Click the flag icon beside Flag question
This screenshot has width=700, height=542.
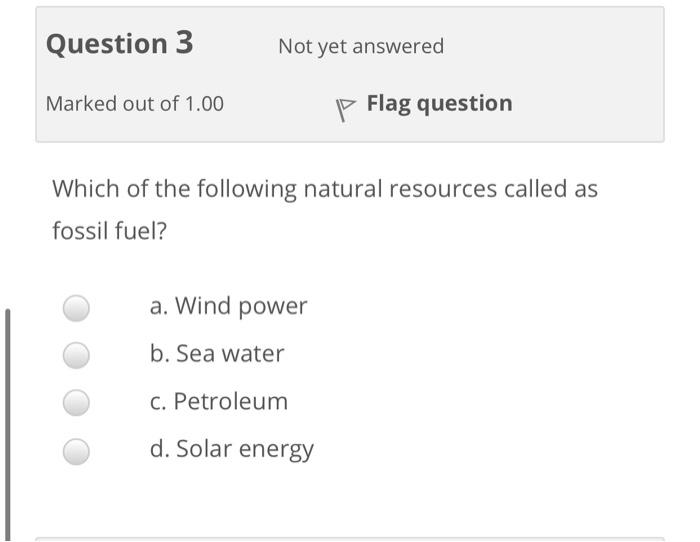[346, 108]
